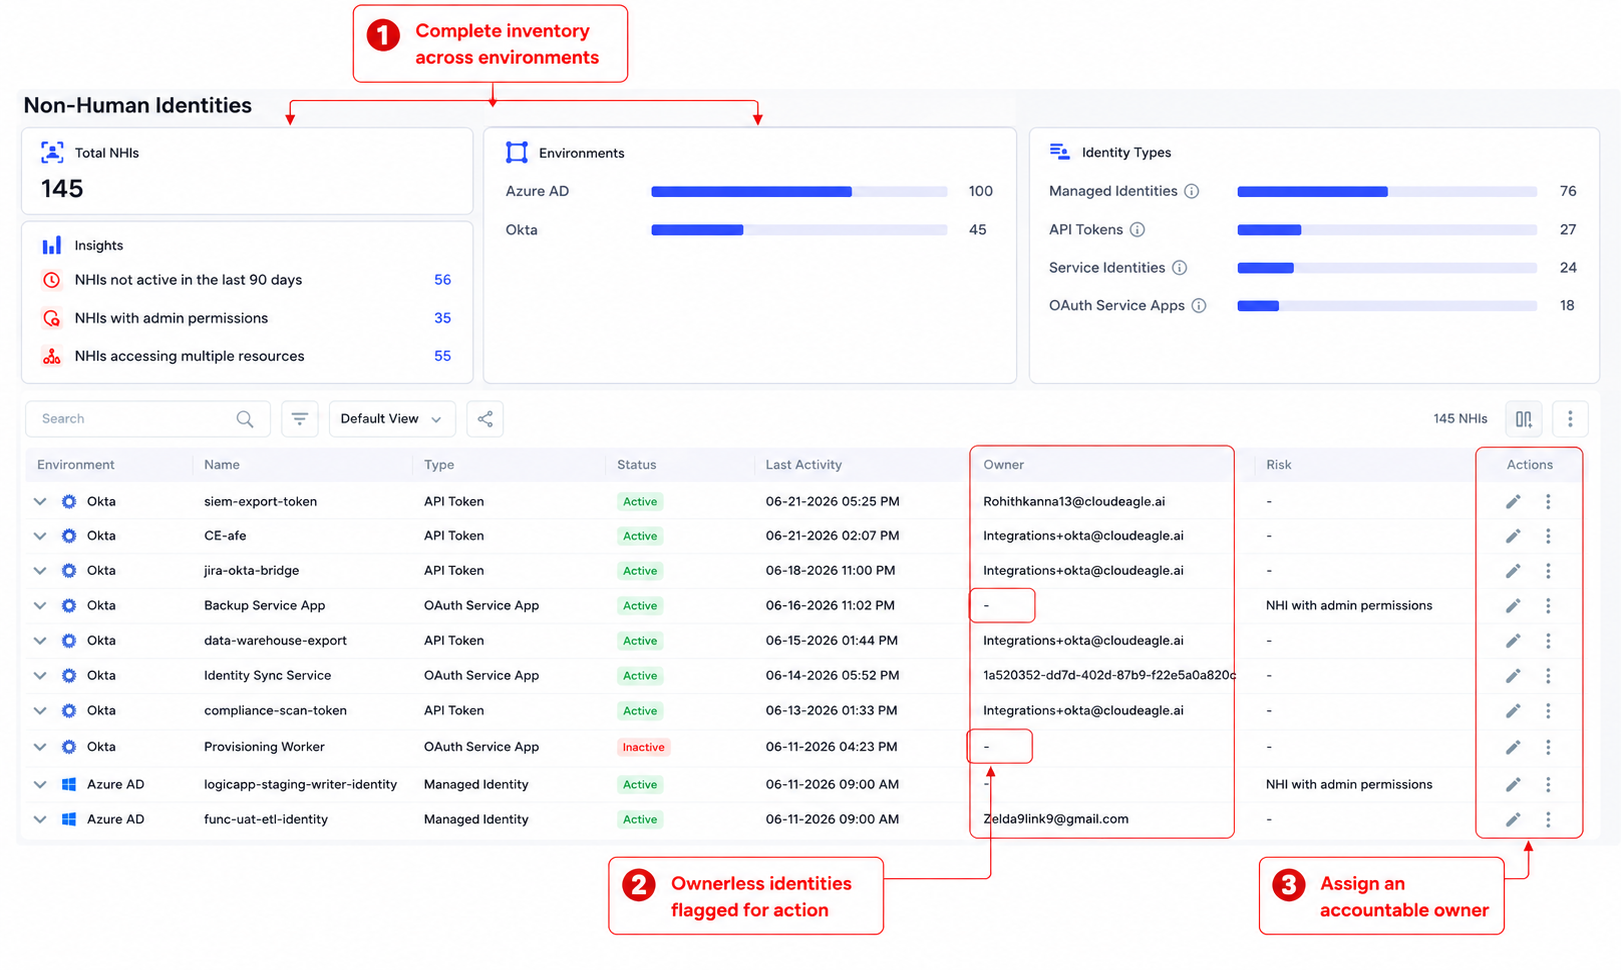Sort by the Risk column header
Viewport: 1621px width, 970px height.
pyautogui.click(x=1279, y=465)
